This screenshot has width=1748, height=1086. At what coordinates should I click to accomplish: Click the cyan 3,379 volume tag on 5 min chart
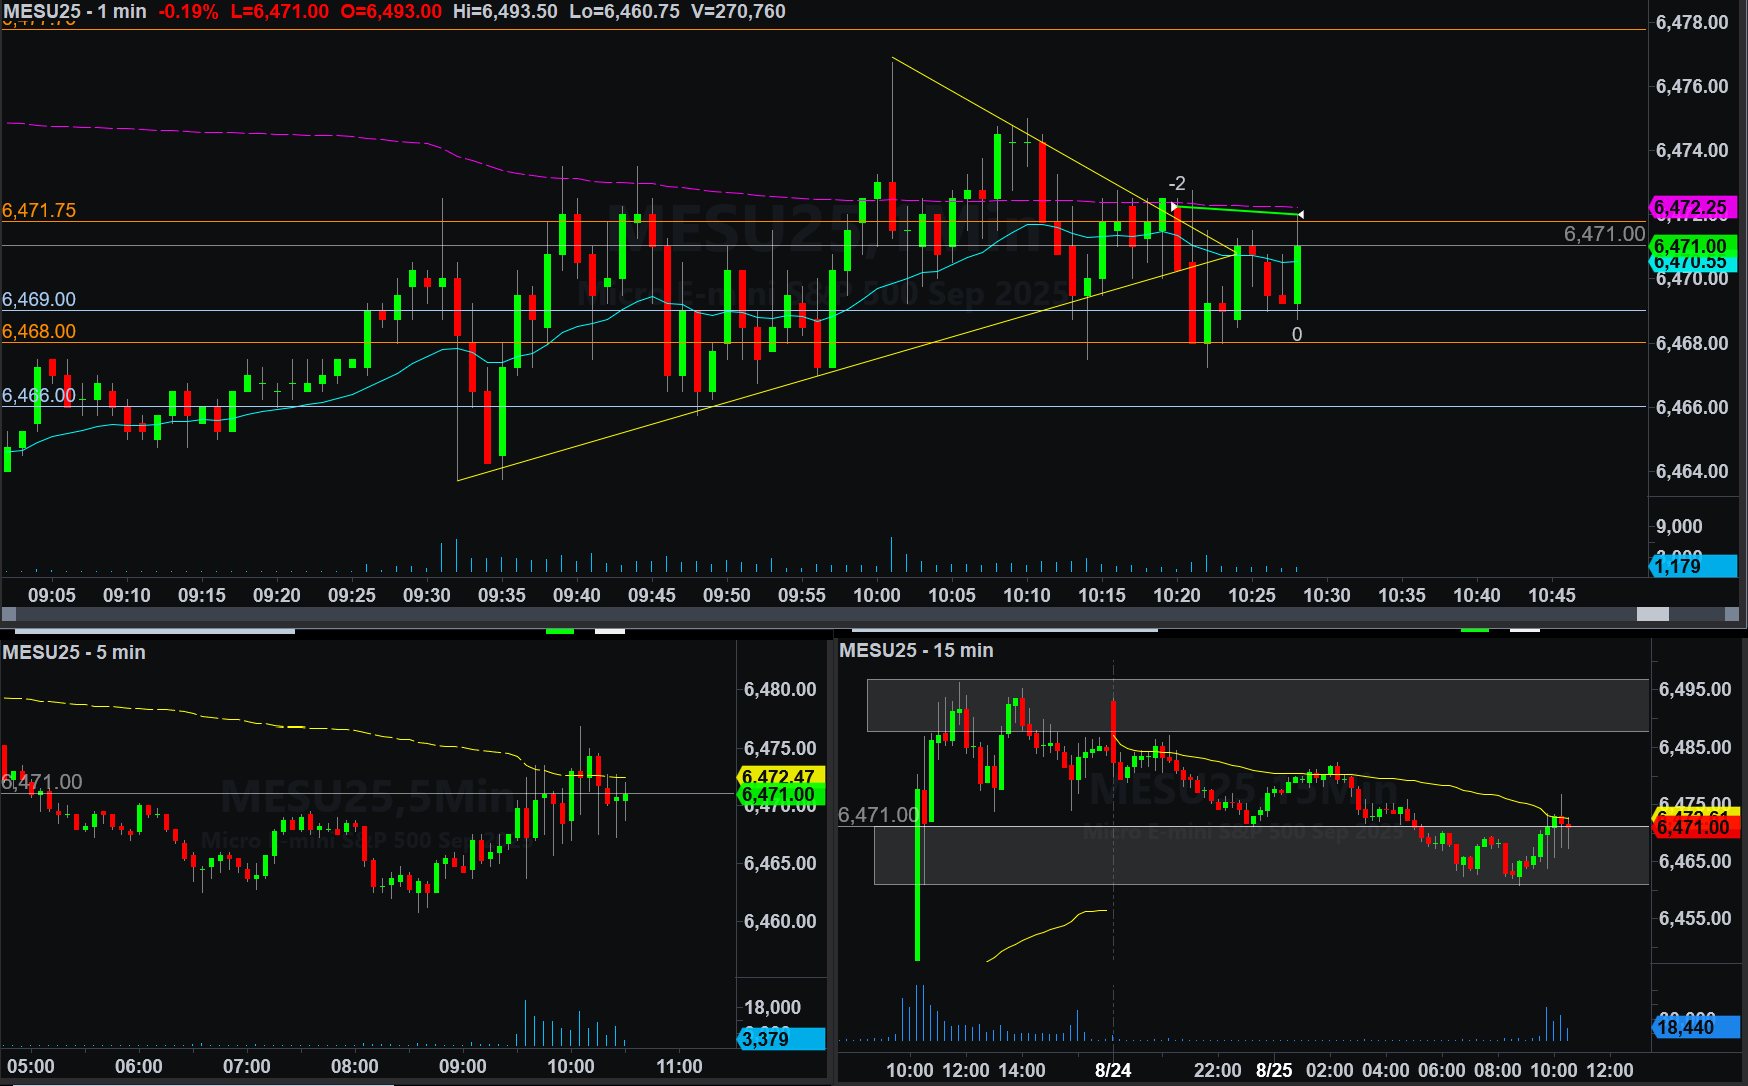(781, 1039)
